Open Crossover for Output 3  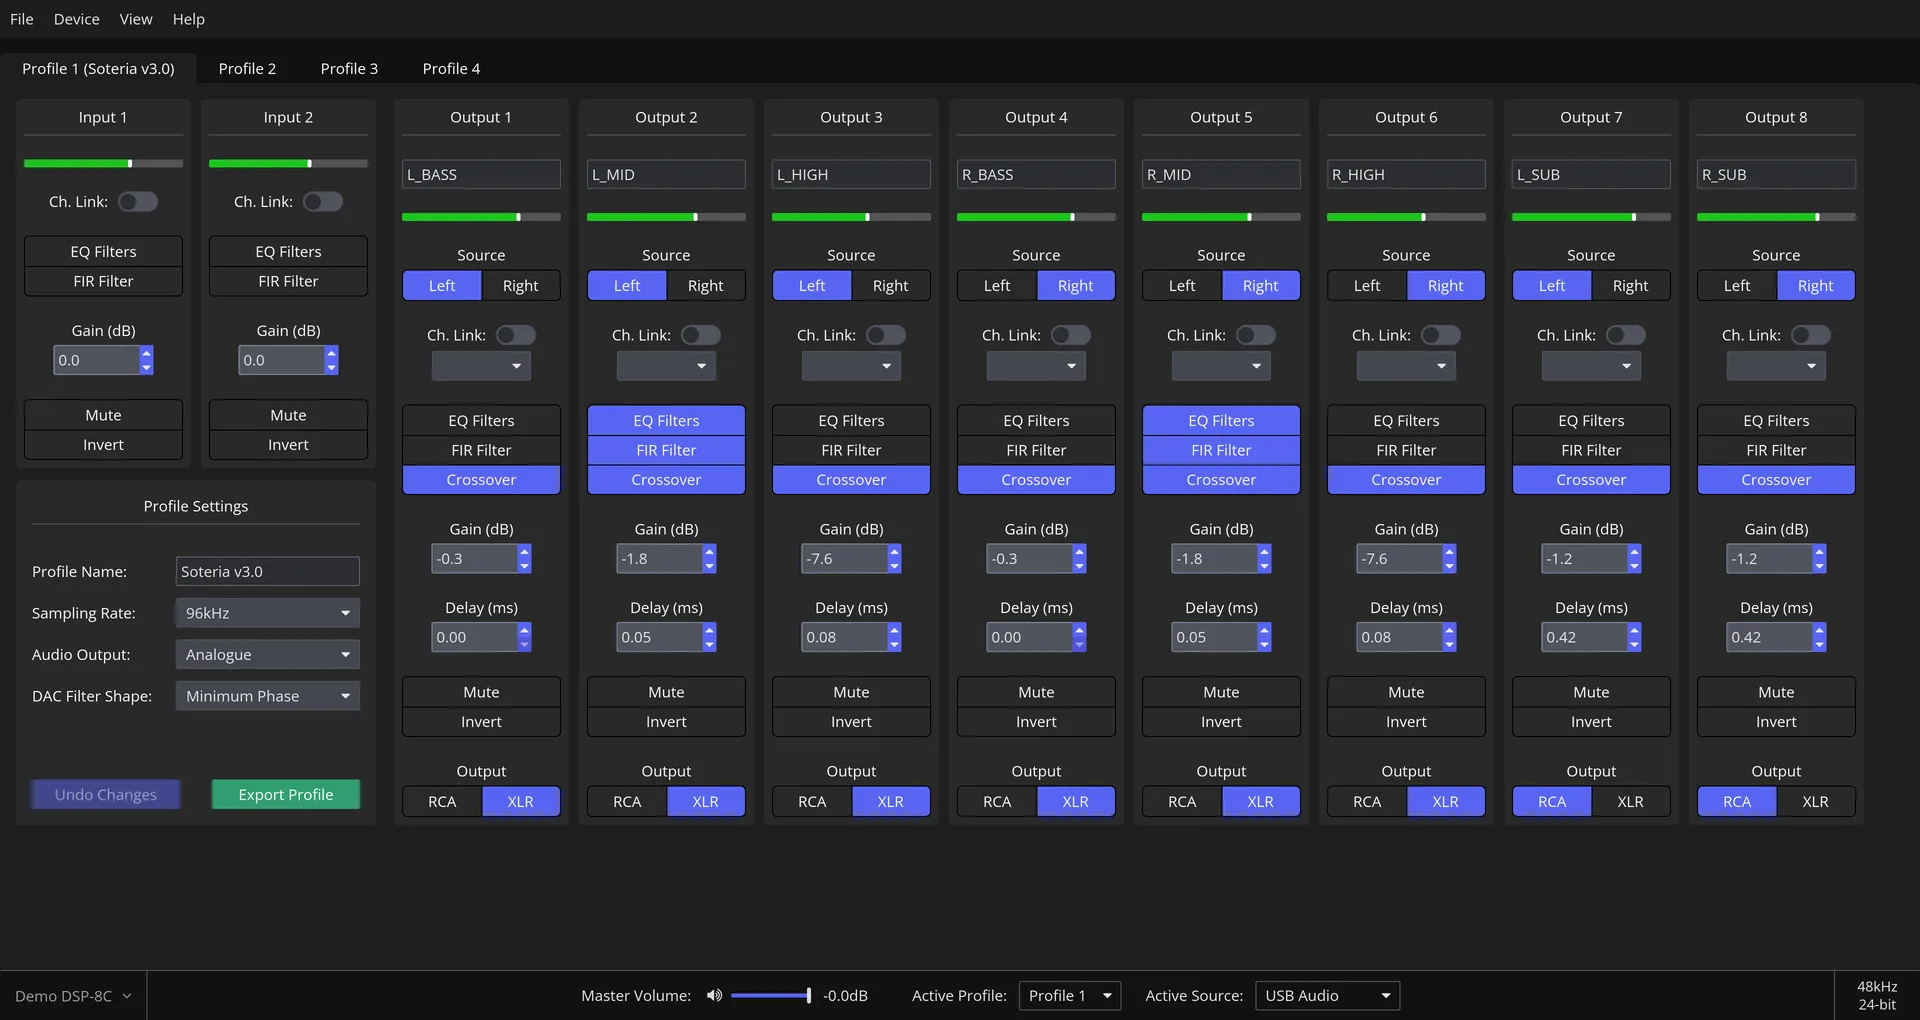(x=851, y=480)
